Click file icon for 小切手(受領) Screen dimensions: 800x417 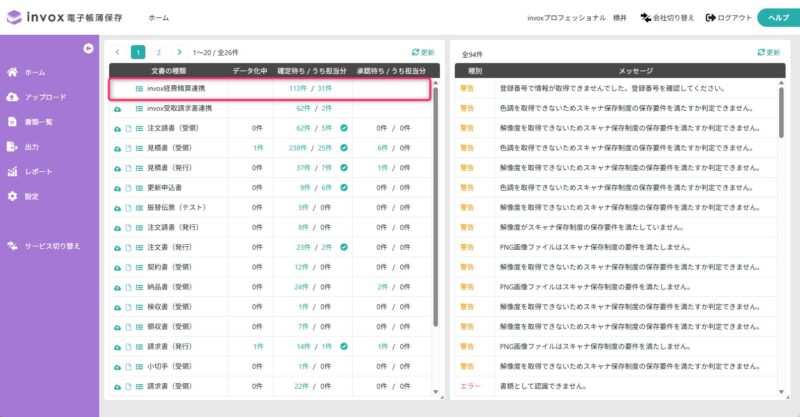[x=129, y=367]
